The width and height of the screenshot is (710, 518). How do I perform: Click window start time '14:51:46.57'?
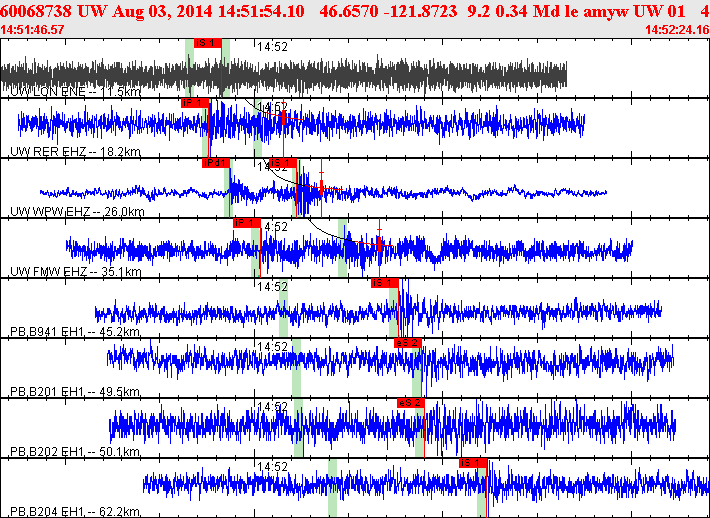tap(32, 30)
